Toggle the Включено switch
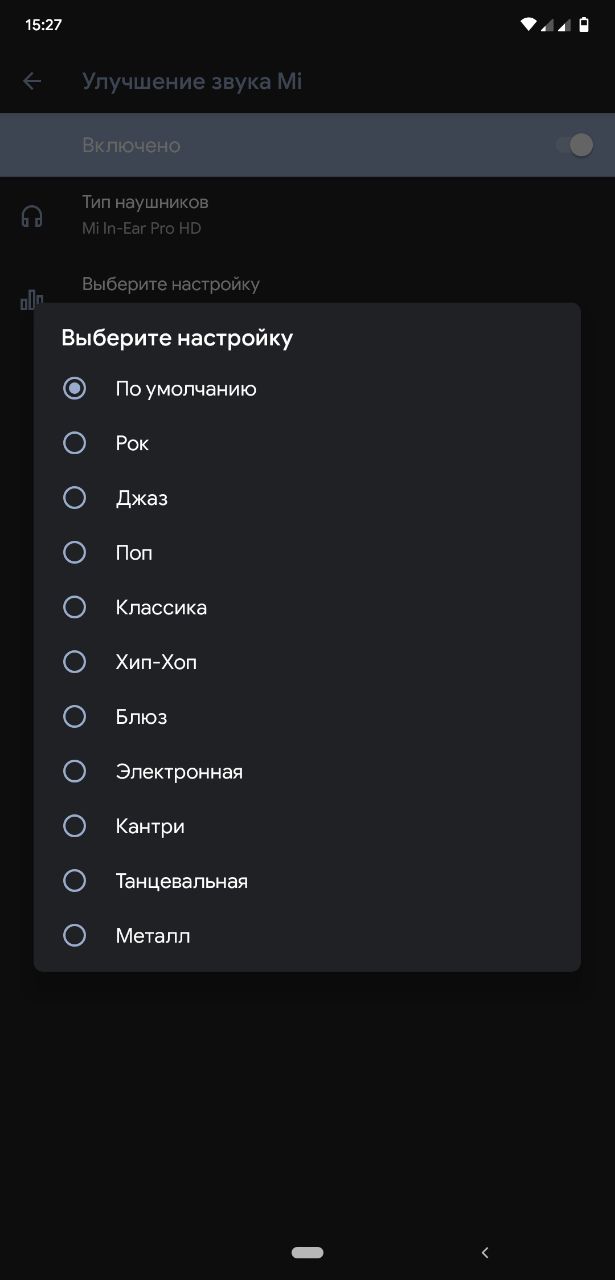Viewport: 615px width, 1280px height. coord(575,145)
